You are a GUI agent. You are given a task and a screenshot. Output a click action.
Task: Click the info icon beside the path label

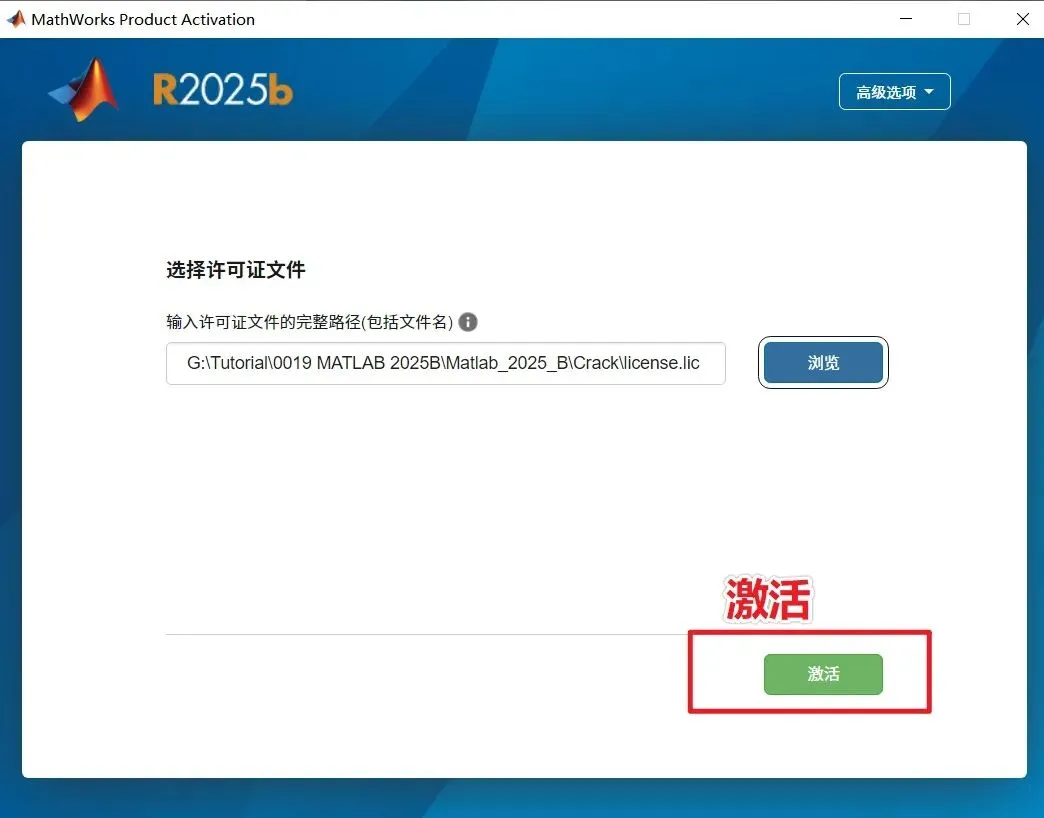[468, 322]
